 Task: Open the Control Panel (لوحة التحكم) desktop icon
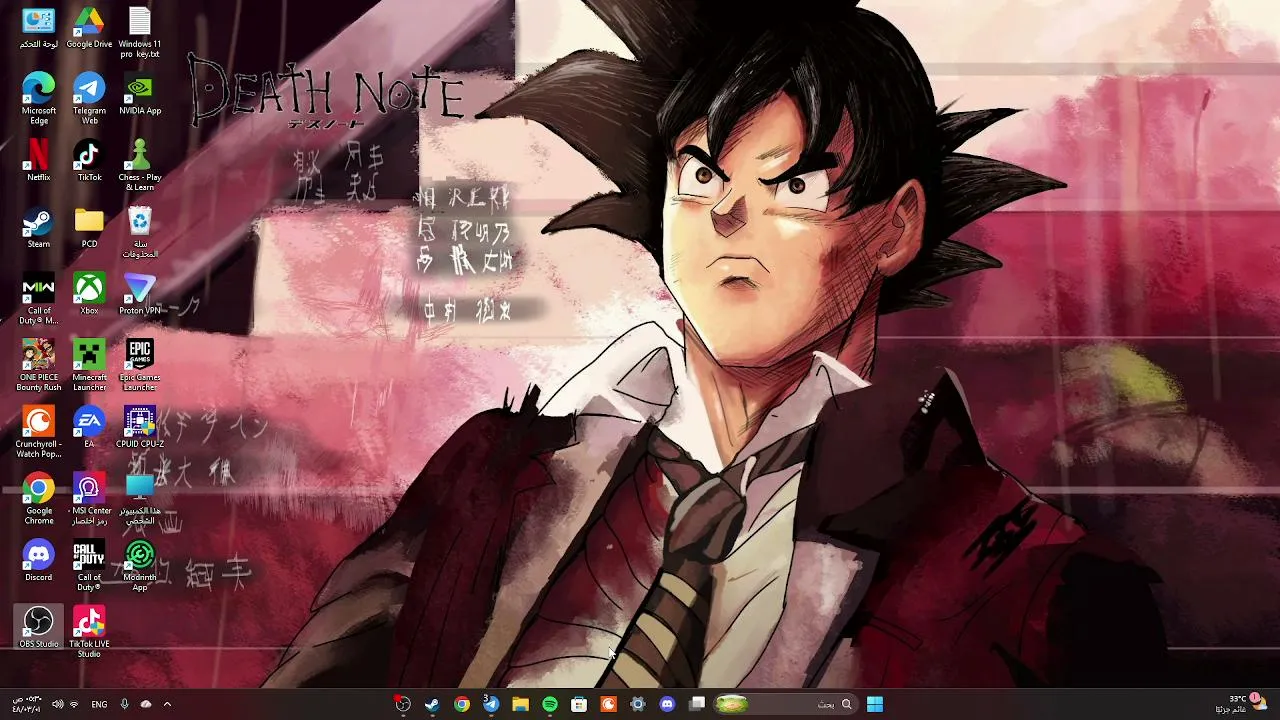[38, 28]
